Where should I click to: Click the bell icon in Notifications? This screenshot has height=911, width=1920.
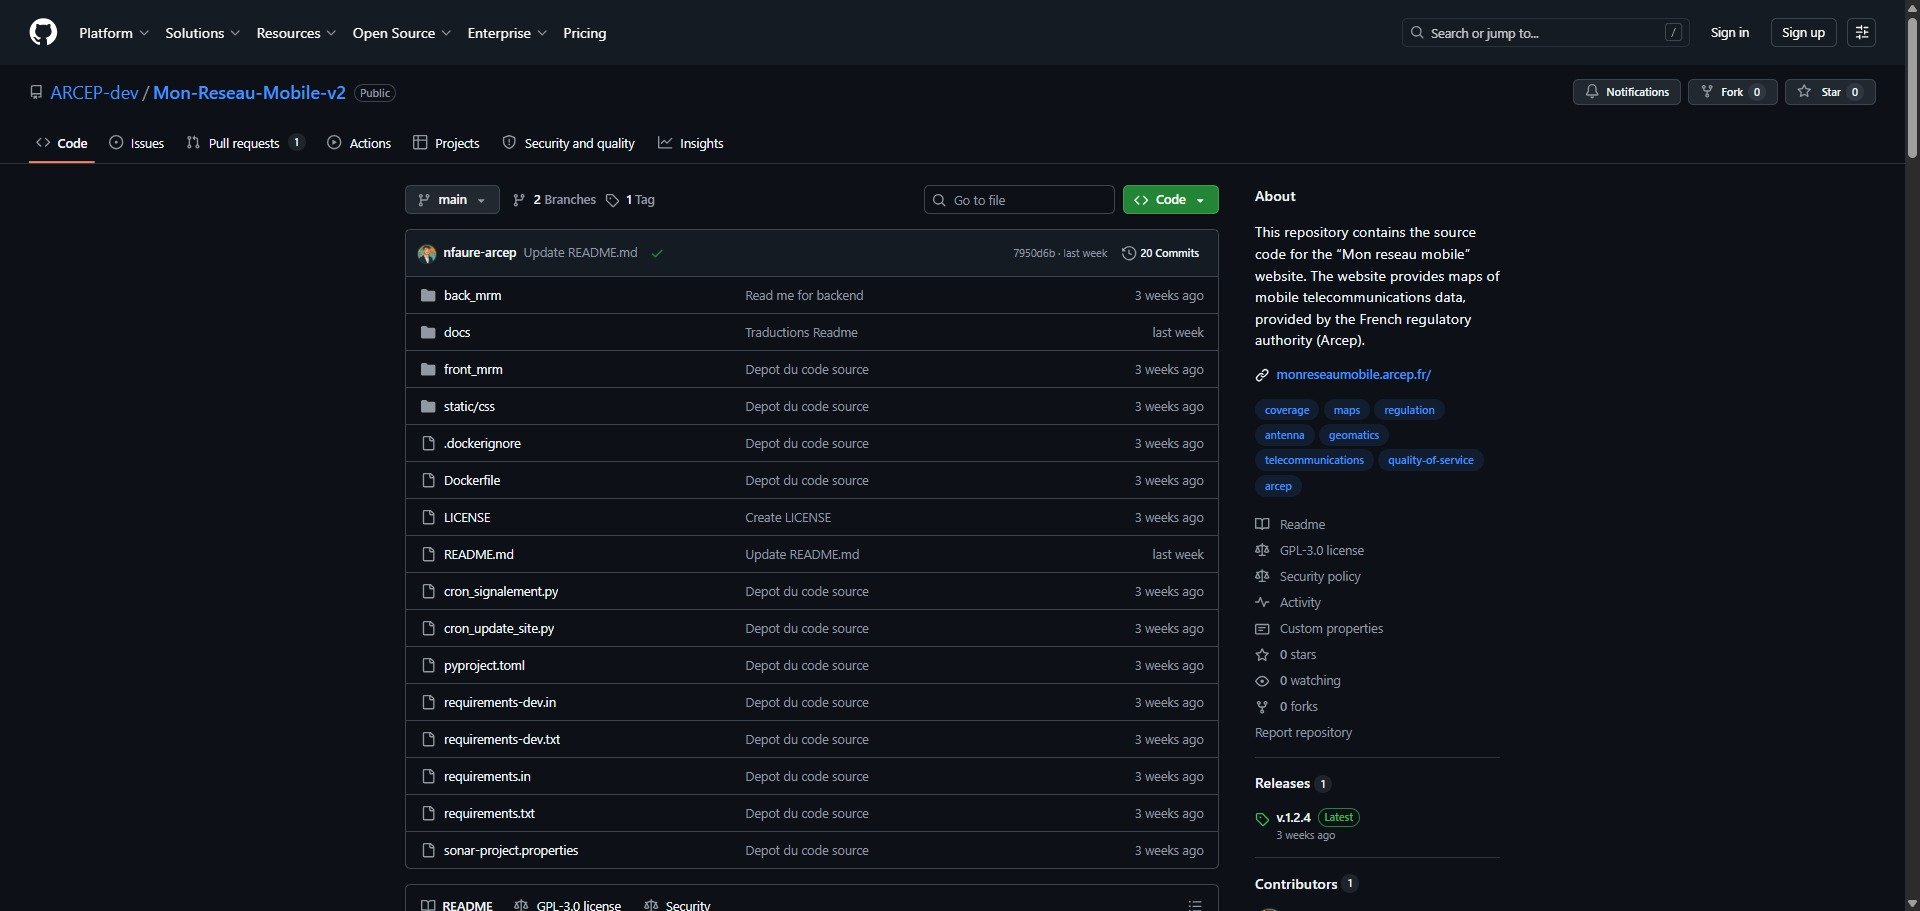pyautogui.click(x=1592, y=91)
